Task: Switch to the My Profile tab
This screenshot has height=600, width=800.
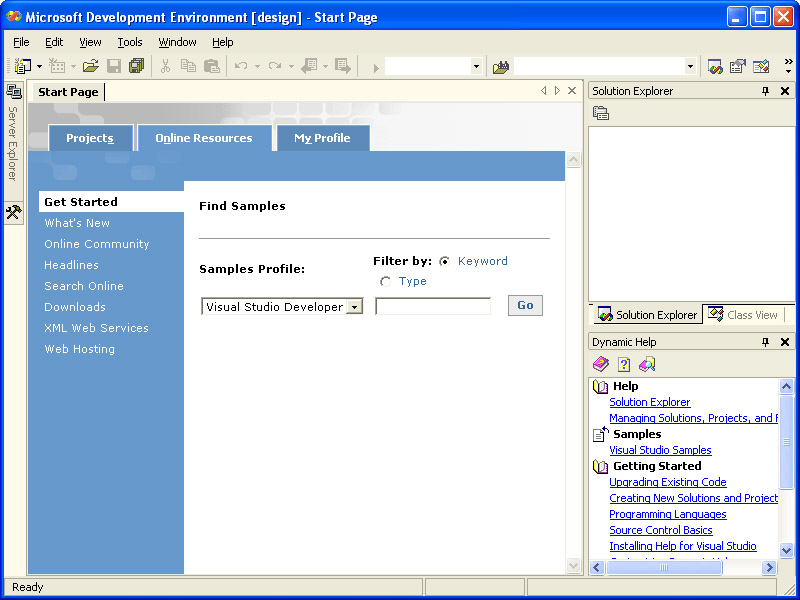Action: pos(322,138)
